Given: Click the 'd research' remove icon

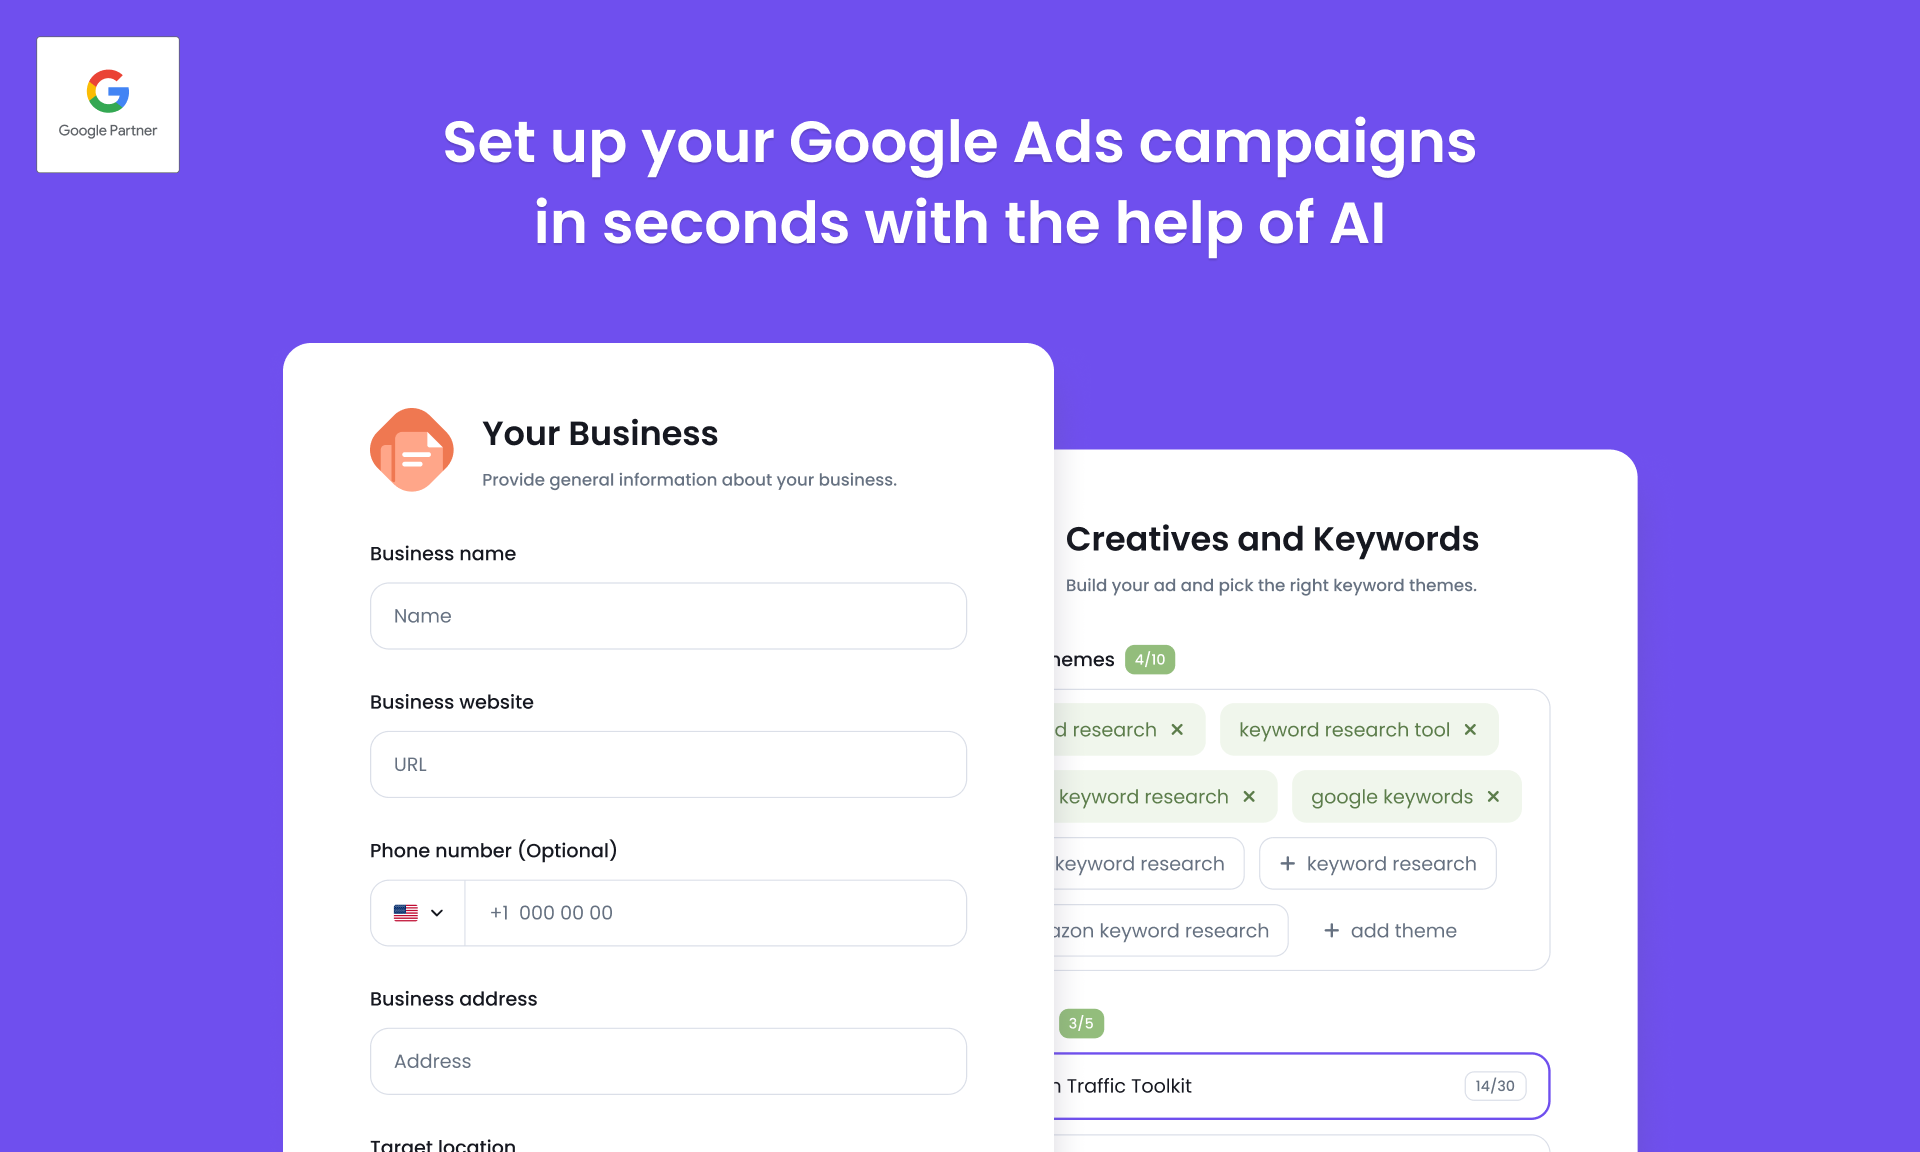Looking at the screenshot, I should [1177, 728].
